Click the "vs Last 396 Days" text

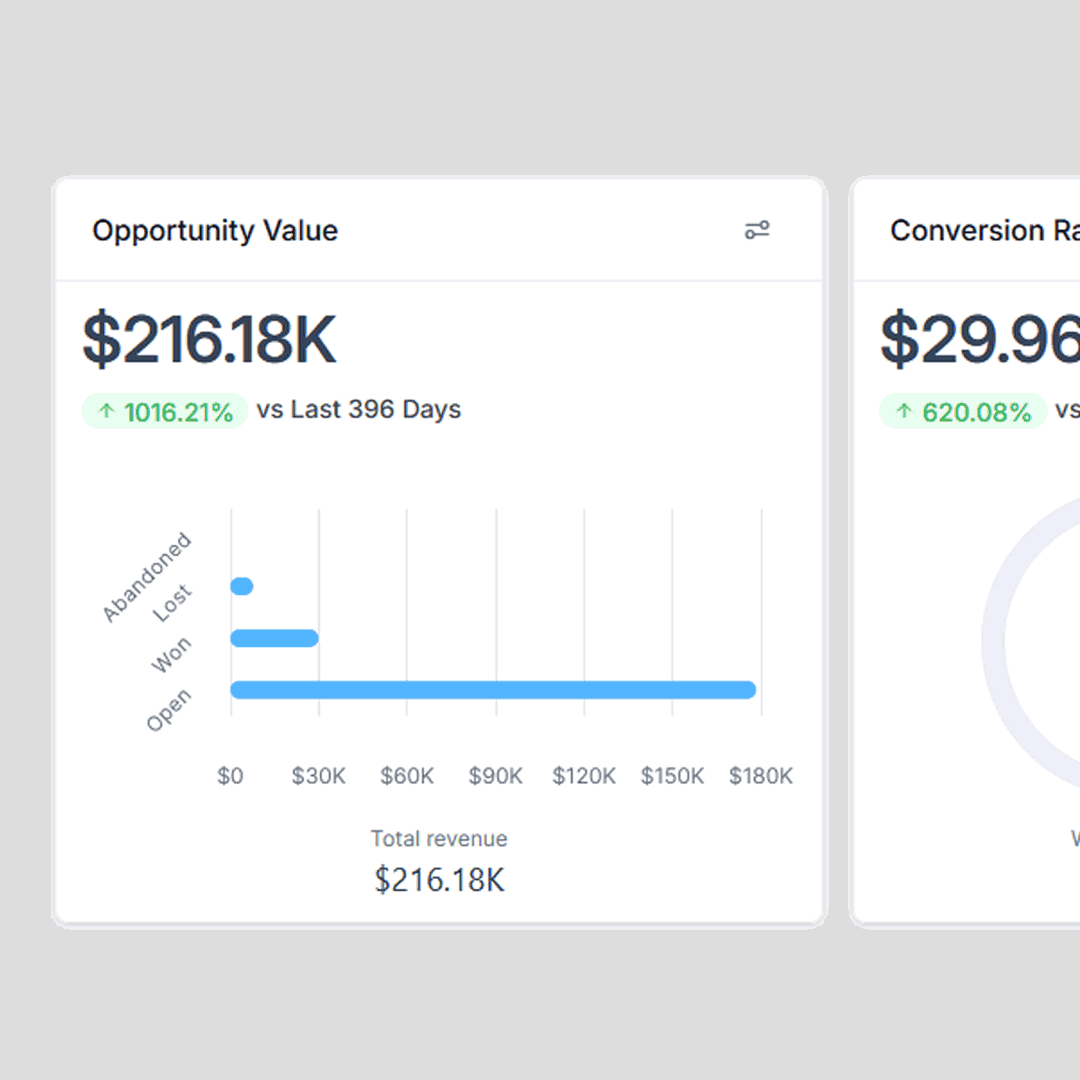[x=359, y=410]
